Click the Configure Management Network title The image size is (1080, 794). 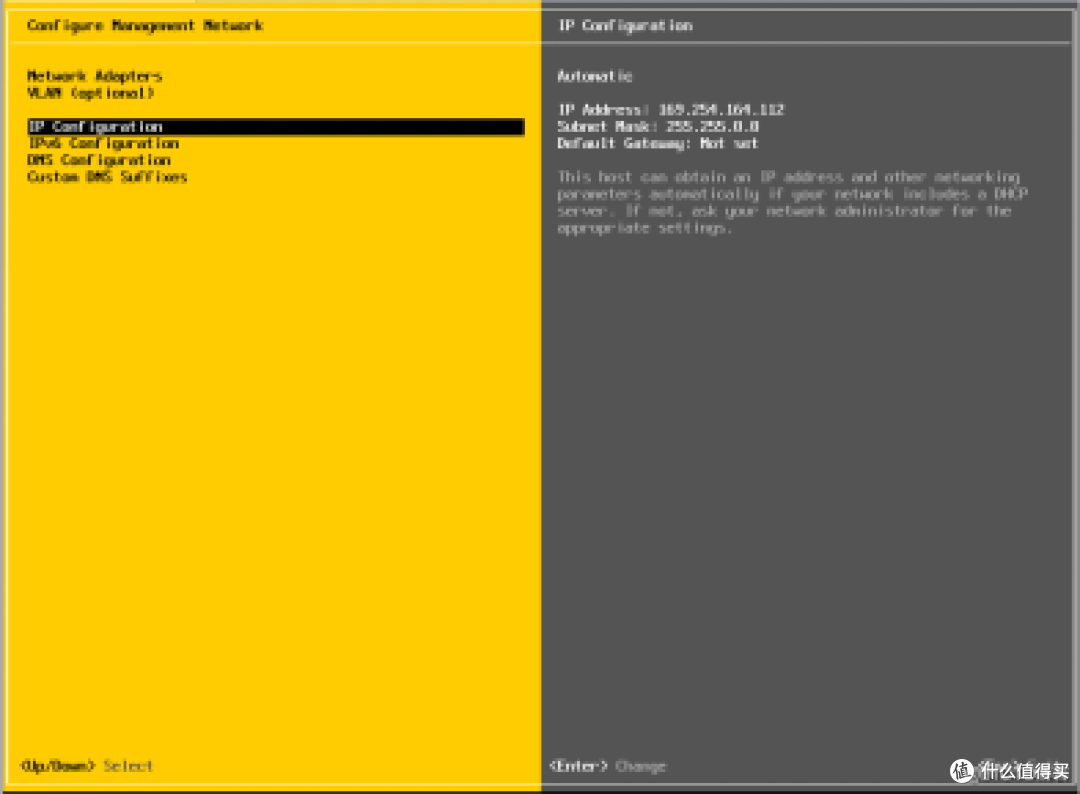tap(145, 25)
